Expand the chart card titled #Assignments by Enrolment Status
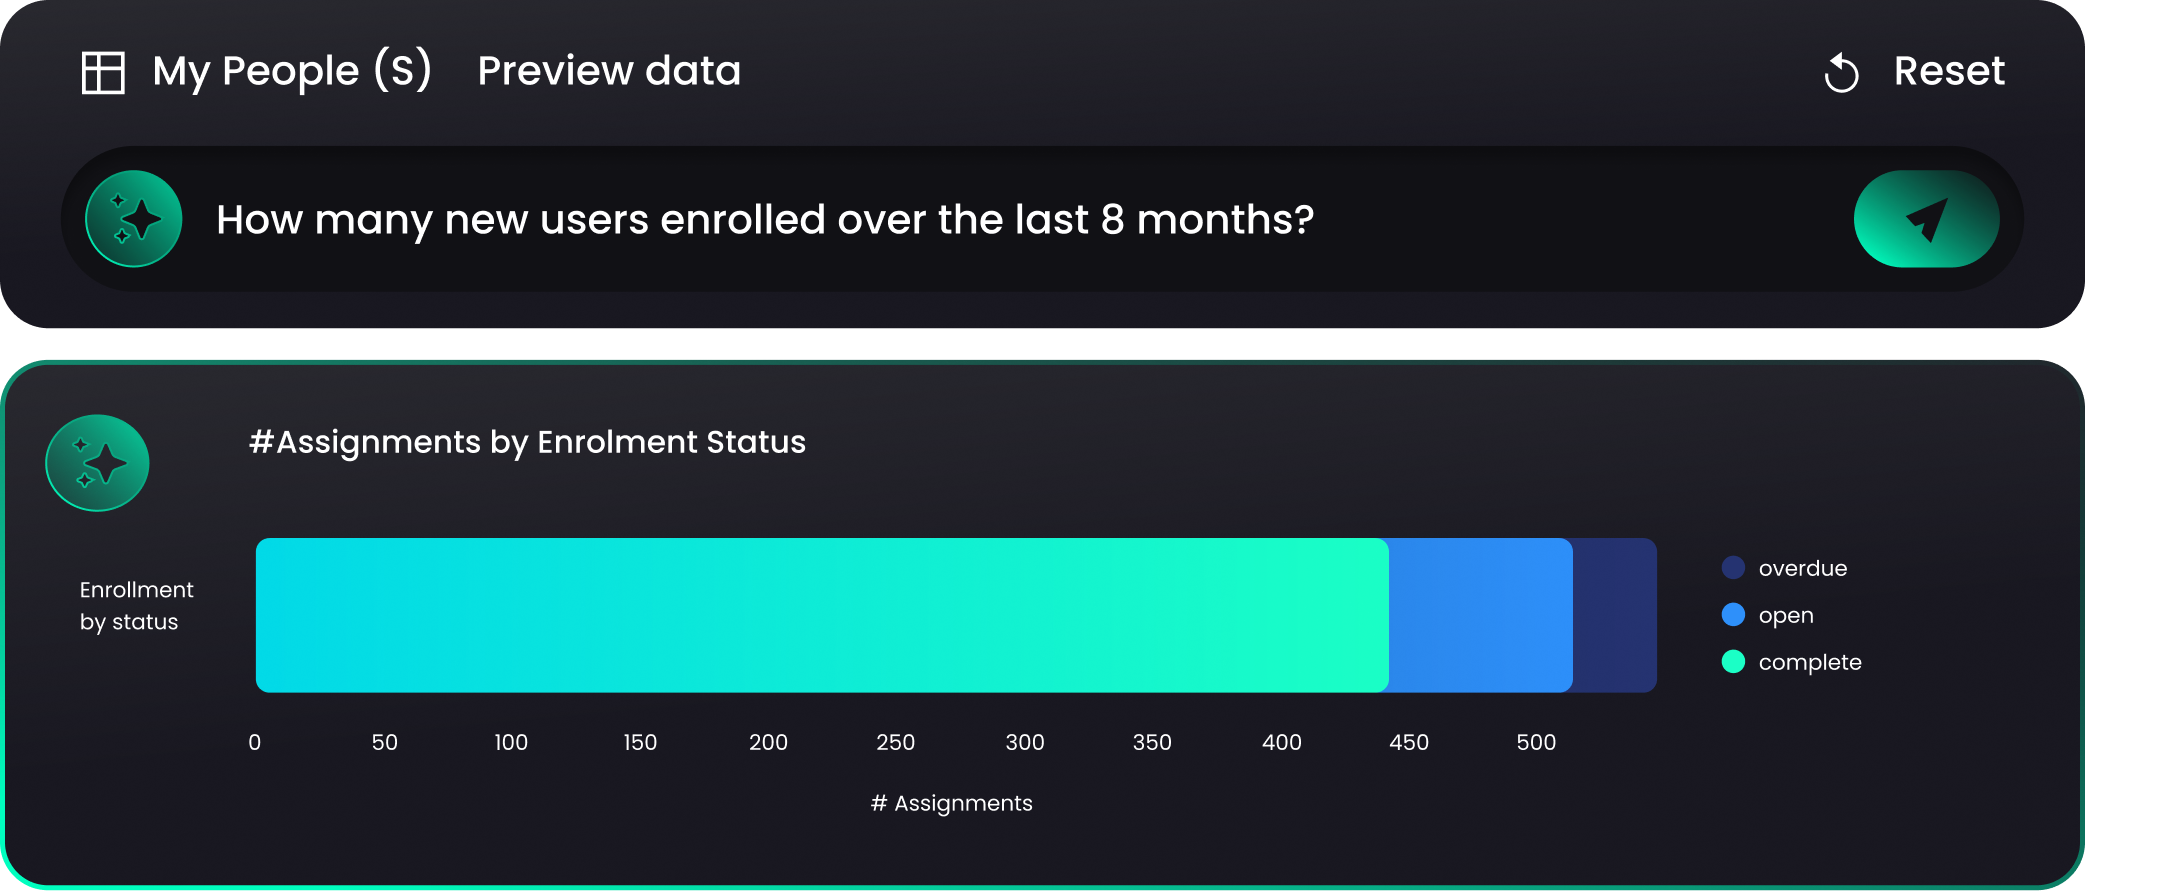The width and height of the screenshot is (2174, 891). tap(528, 441)
